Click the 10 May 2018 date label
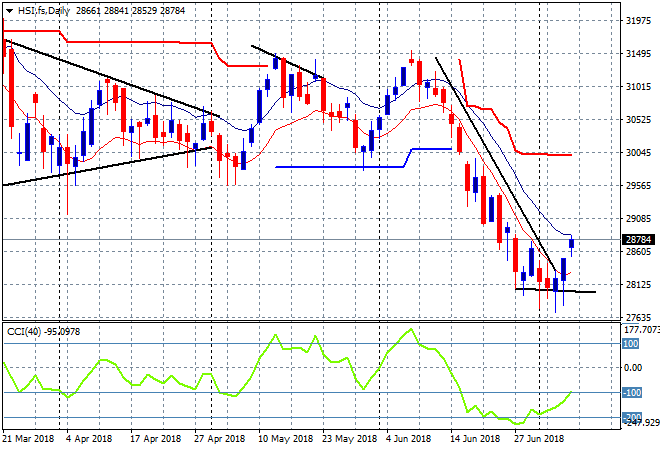 285,439
